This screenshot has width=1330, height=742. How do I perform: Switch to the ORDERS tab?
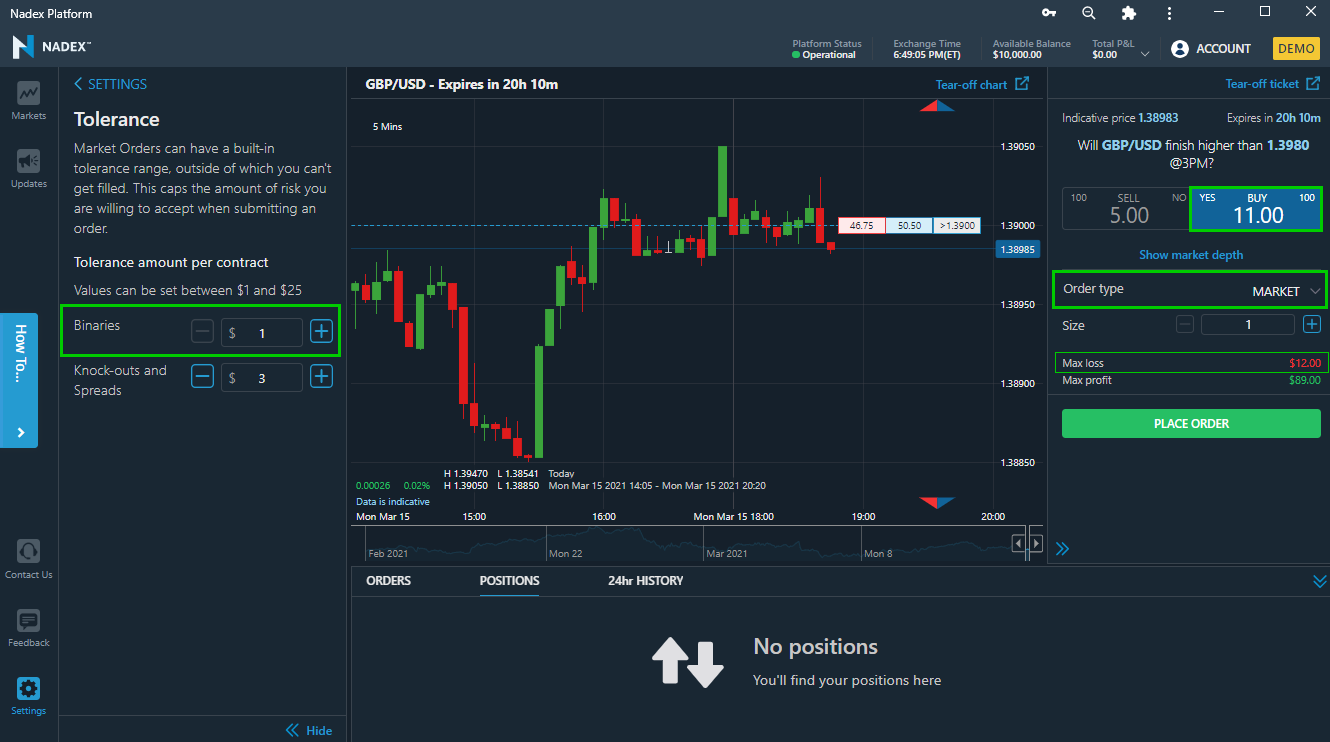[x=388, y=581]
